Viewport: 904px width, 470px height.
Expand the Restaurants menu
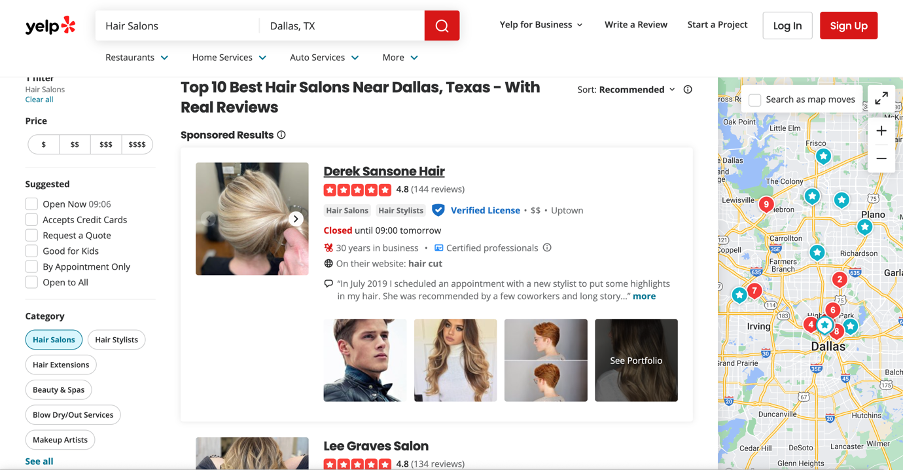click(137, 58)
